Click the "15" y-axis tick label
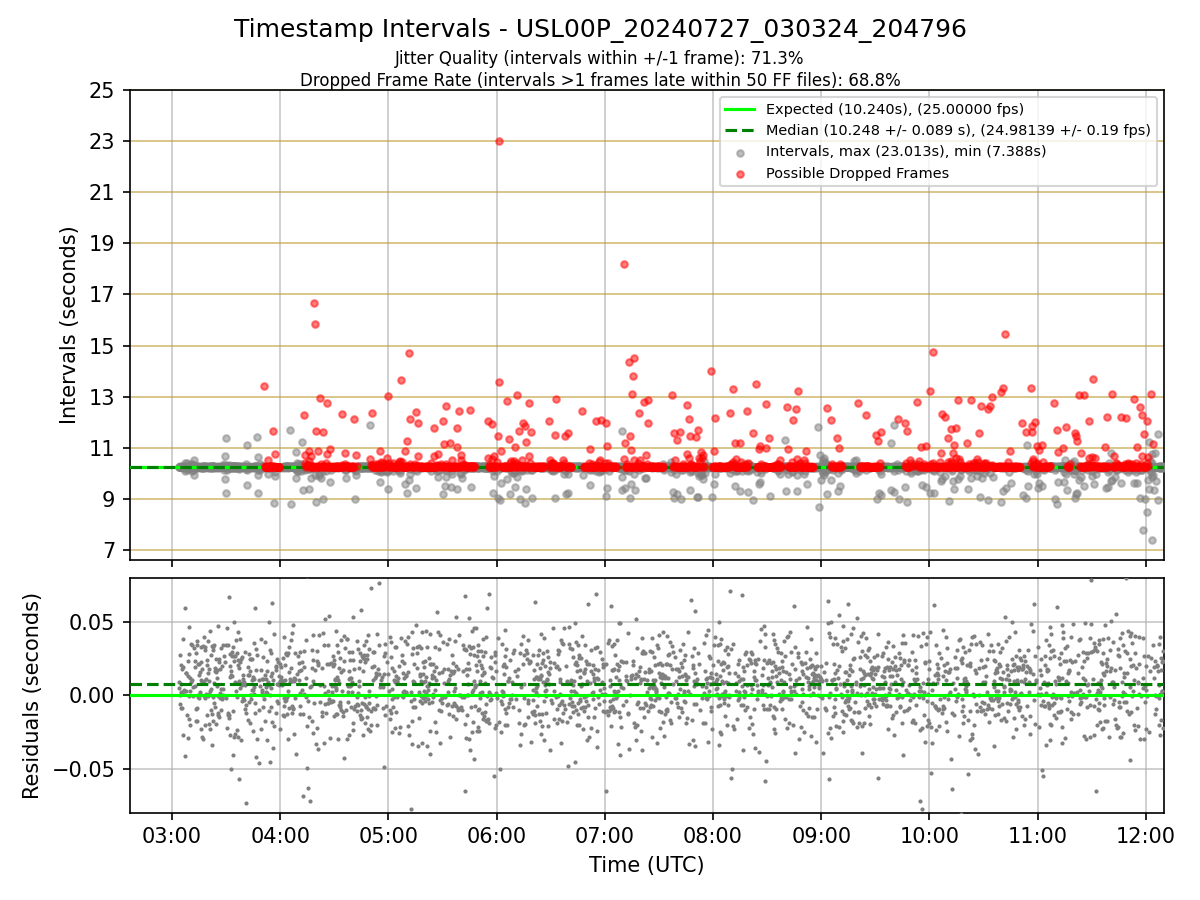The height and width of the screenshot is (900, 1200). pyautogui.click(x=103, y=346)
